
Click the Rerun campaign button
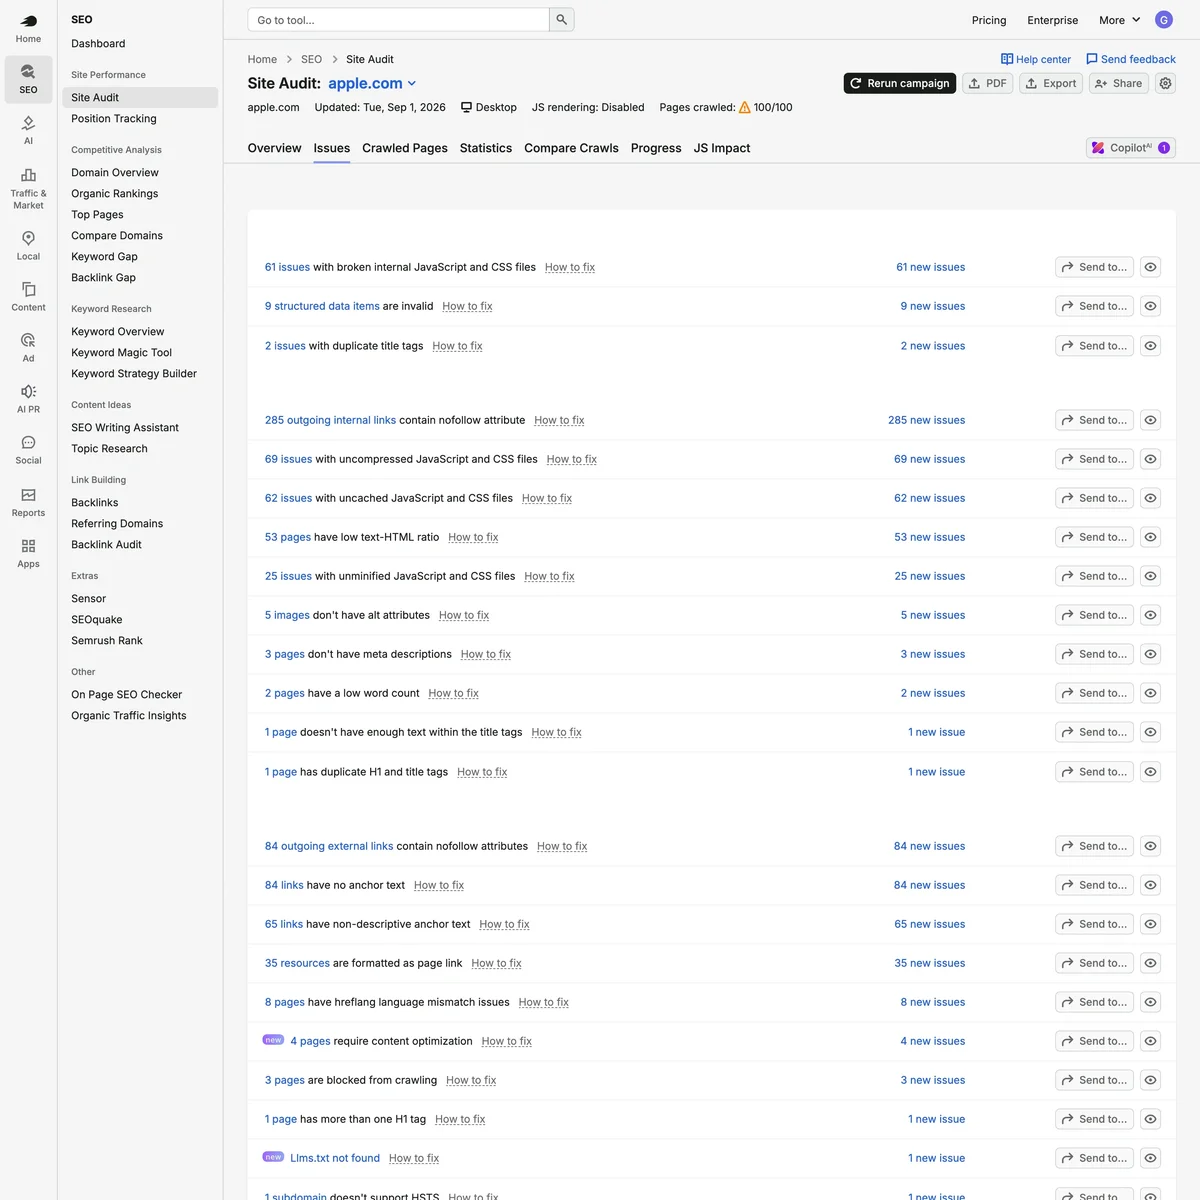[900, 83]
